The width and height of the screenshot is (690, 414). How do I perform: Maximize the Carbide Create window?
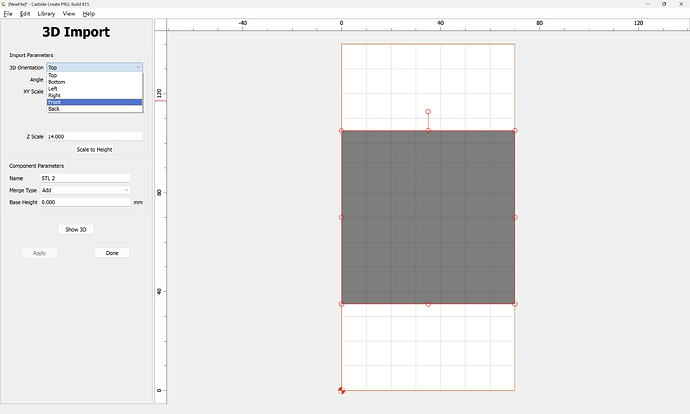[664, 4]
